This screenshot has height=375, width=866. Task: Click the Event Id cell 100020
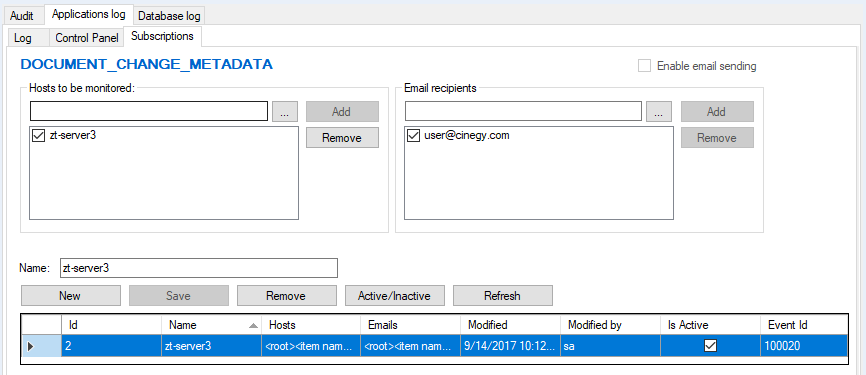coord(804,346)
